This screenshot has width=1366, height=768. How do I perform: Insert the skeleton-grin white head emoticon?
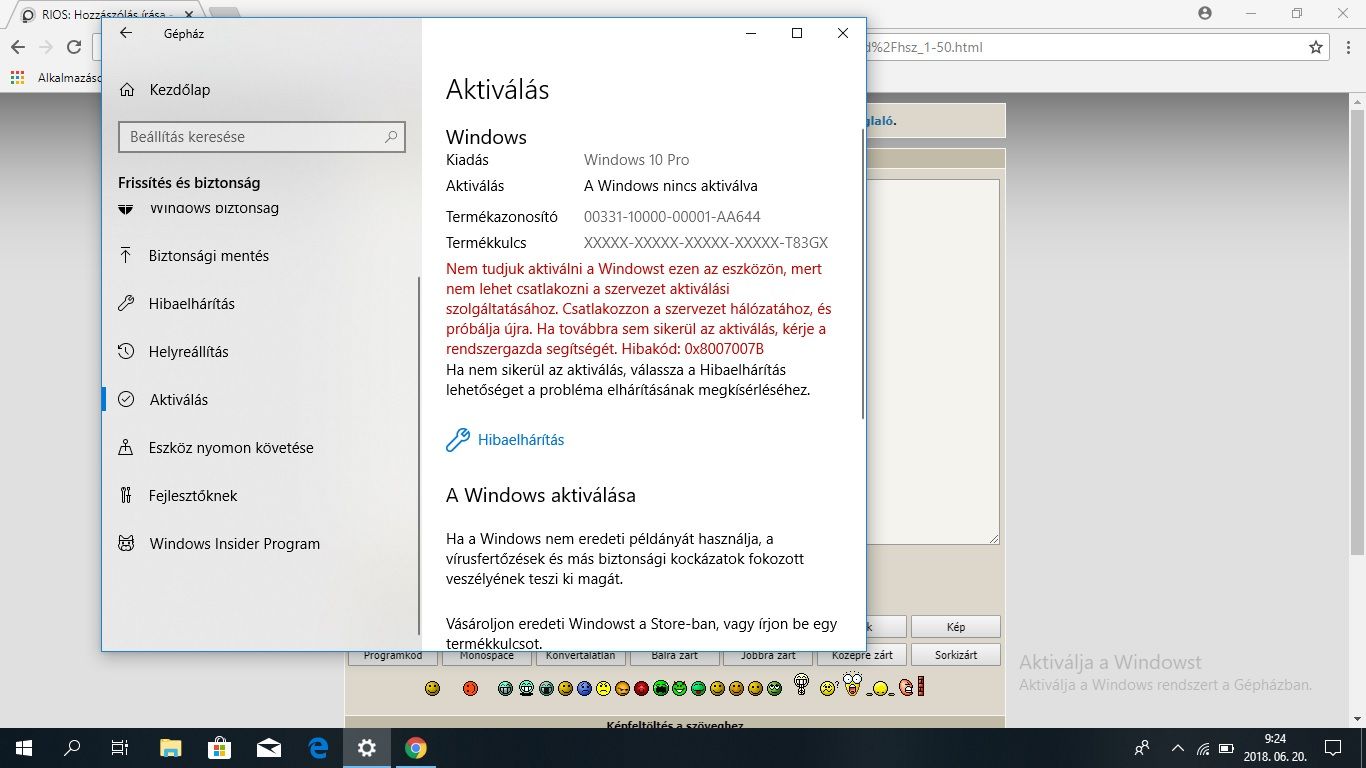[801, 684]
